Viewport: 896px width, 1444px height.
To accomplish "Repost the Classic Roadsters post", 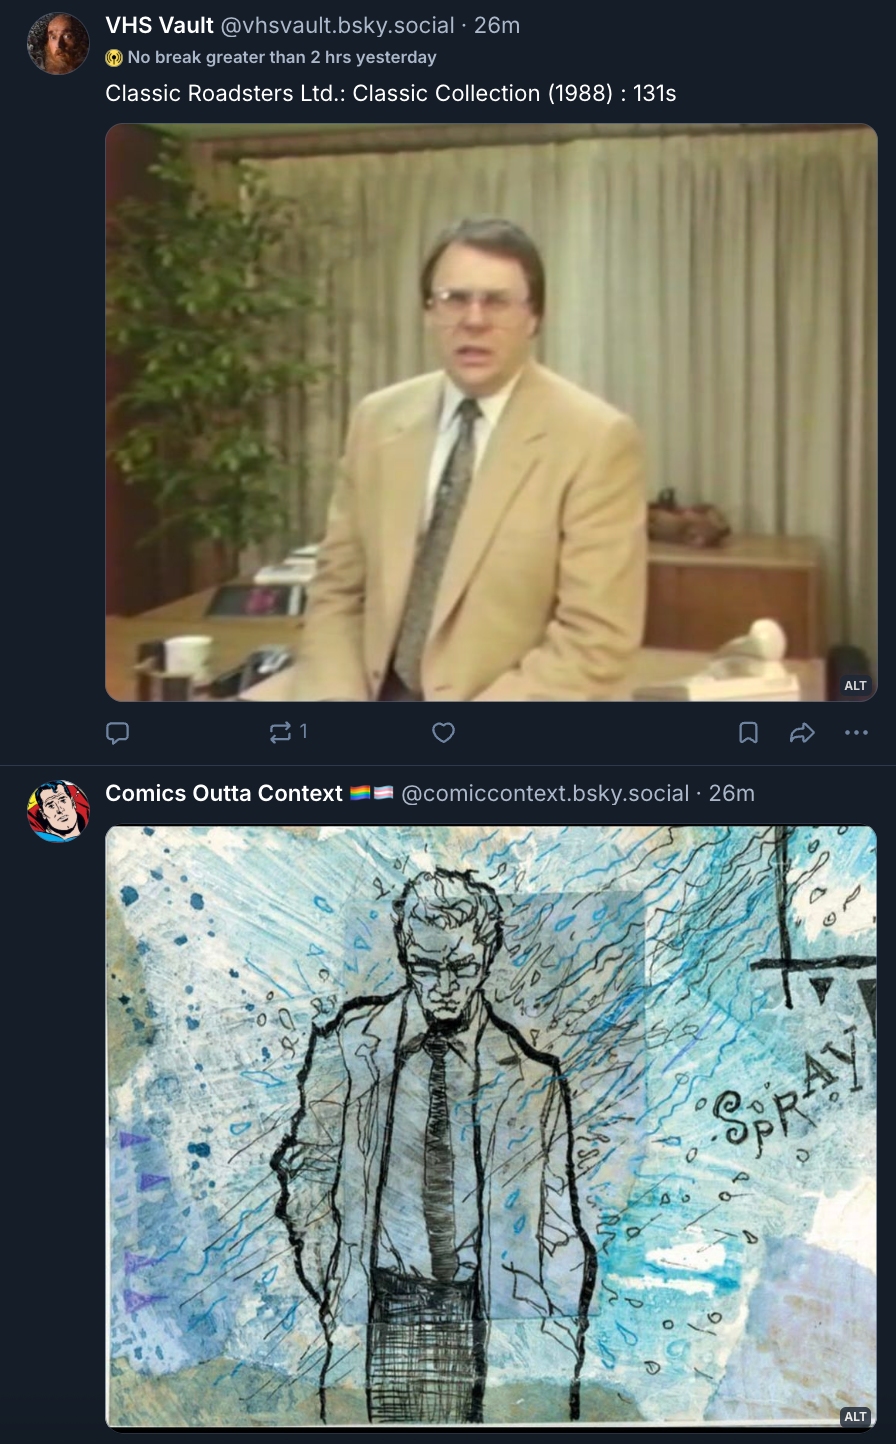I will [x=281, y=733].
